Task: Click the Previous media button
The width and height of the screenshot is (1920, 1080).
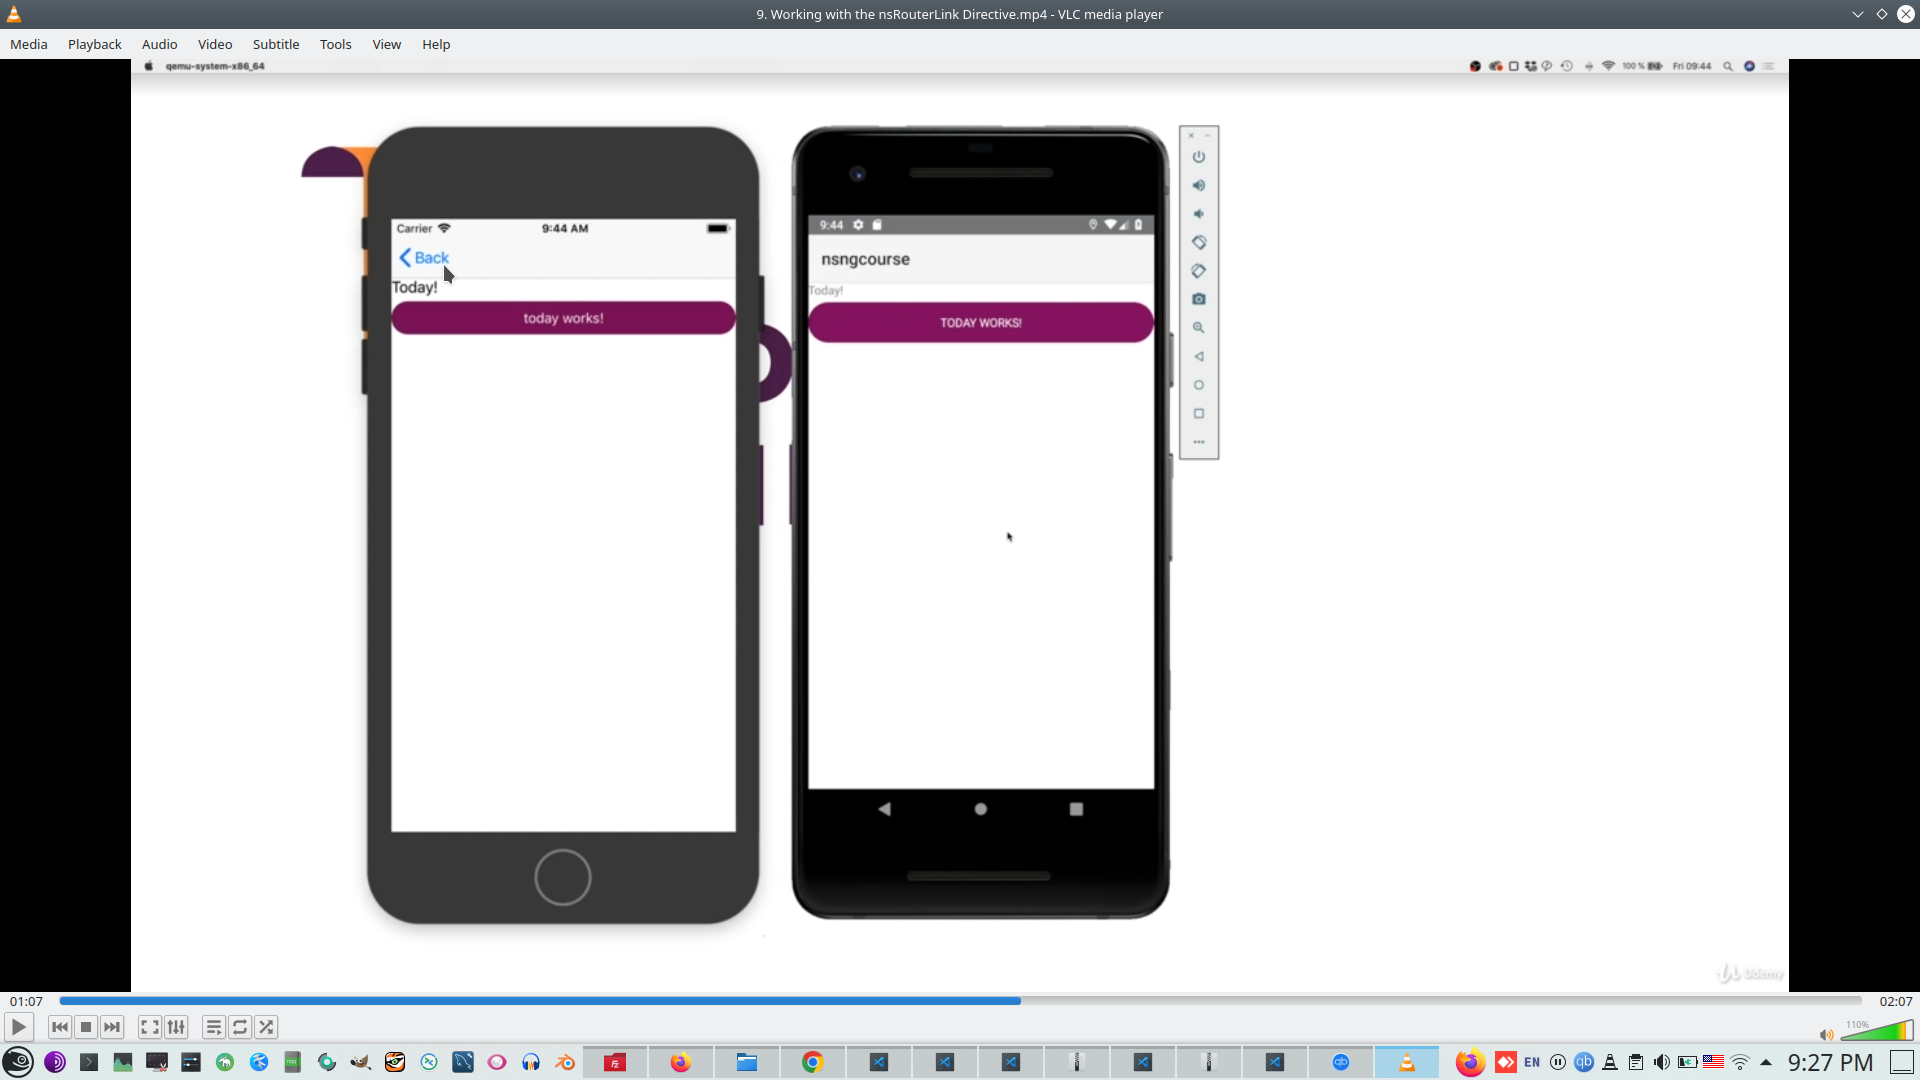Action: click(x=60, y=1027)
